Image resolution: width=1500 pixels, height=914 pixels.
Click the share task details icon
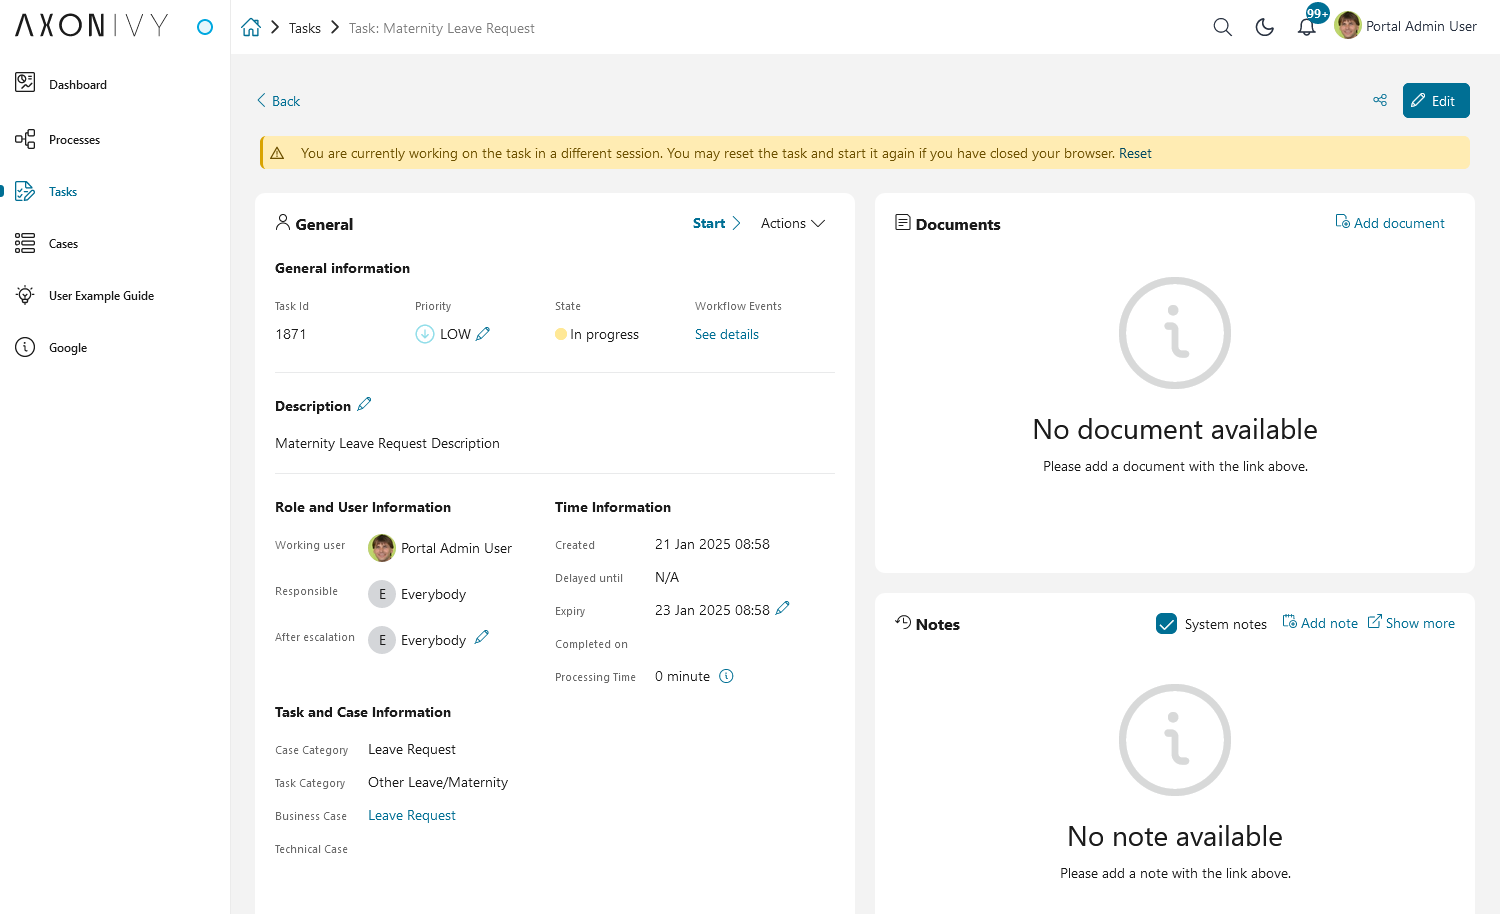pyautogui.click(x=1380, y=100)
